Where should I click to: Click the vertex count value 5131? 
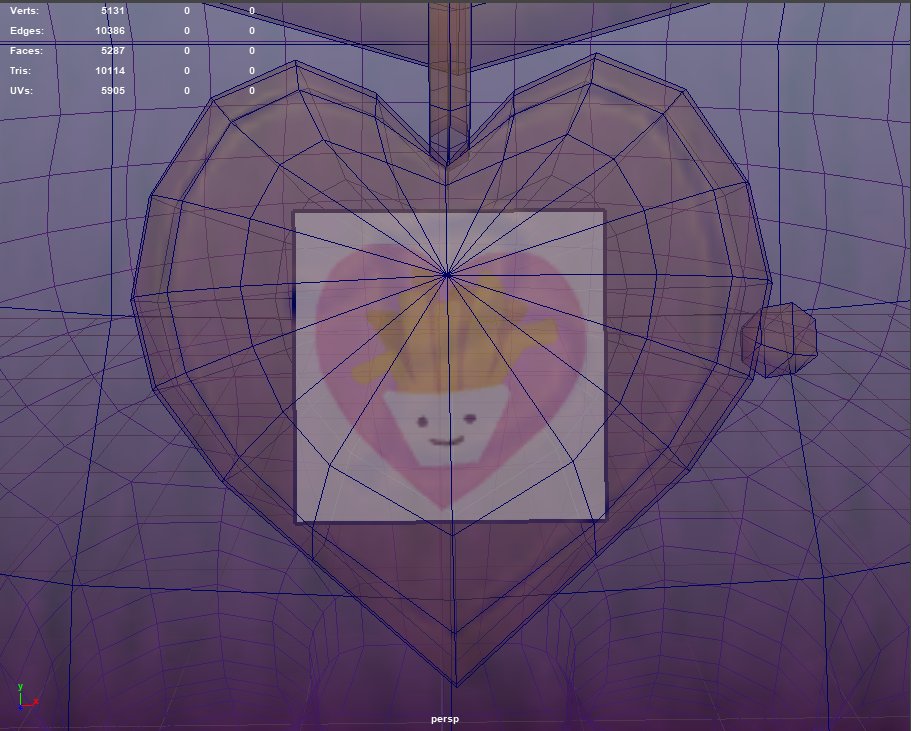click(x=113, y=11)
